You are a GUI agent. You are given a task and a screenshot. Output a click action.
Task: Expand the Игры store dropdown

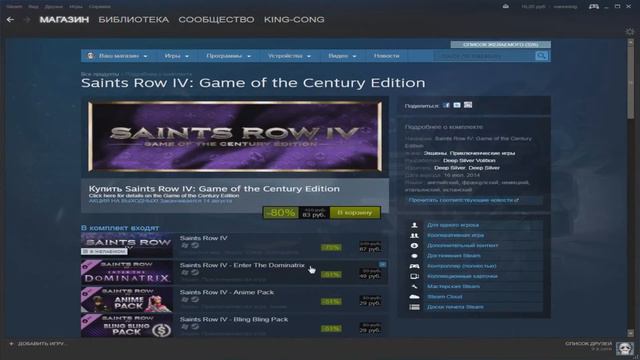[x=176, y=56]
